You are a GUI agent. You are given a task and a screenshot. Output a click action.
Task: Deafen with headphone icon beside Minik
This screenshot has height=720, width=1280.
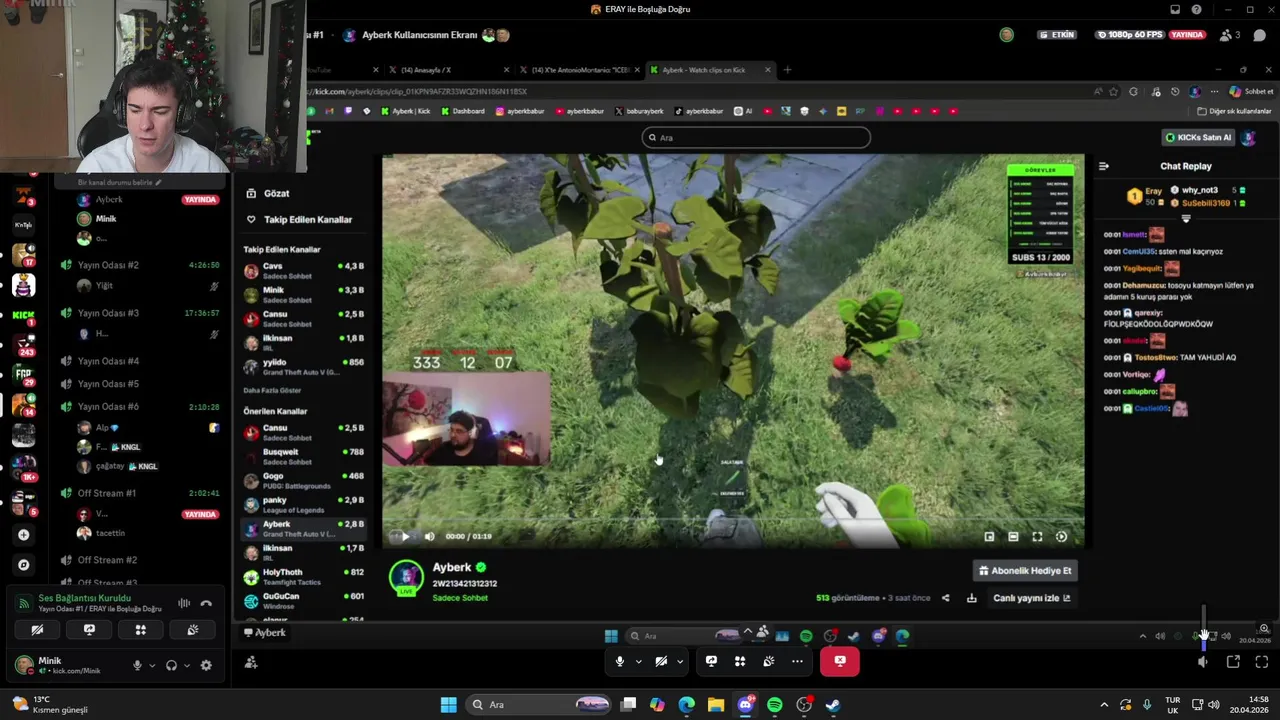click(171, 665)
